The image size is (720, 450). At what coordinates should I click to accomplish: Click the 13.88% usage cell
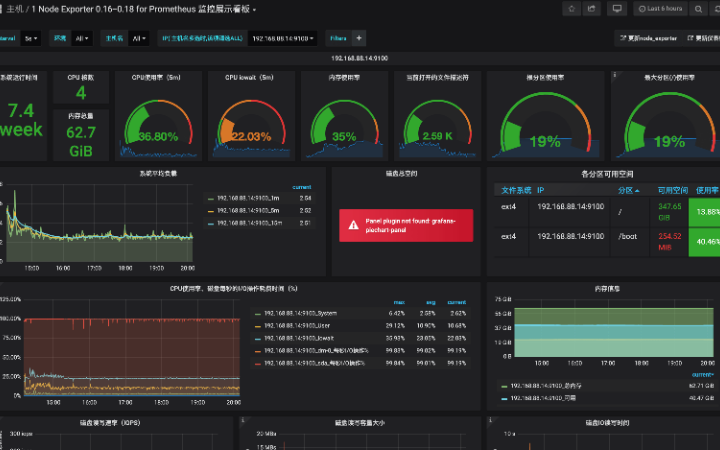(704, 212)
